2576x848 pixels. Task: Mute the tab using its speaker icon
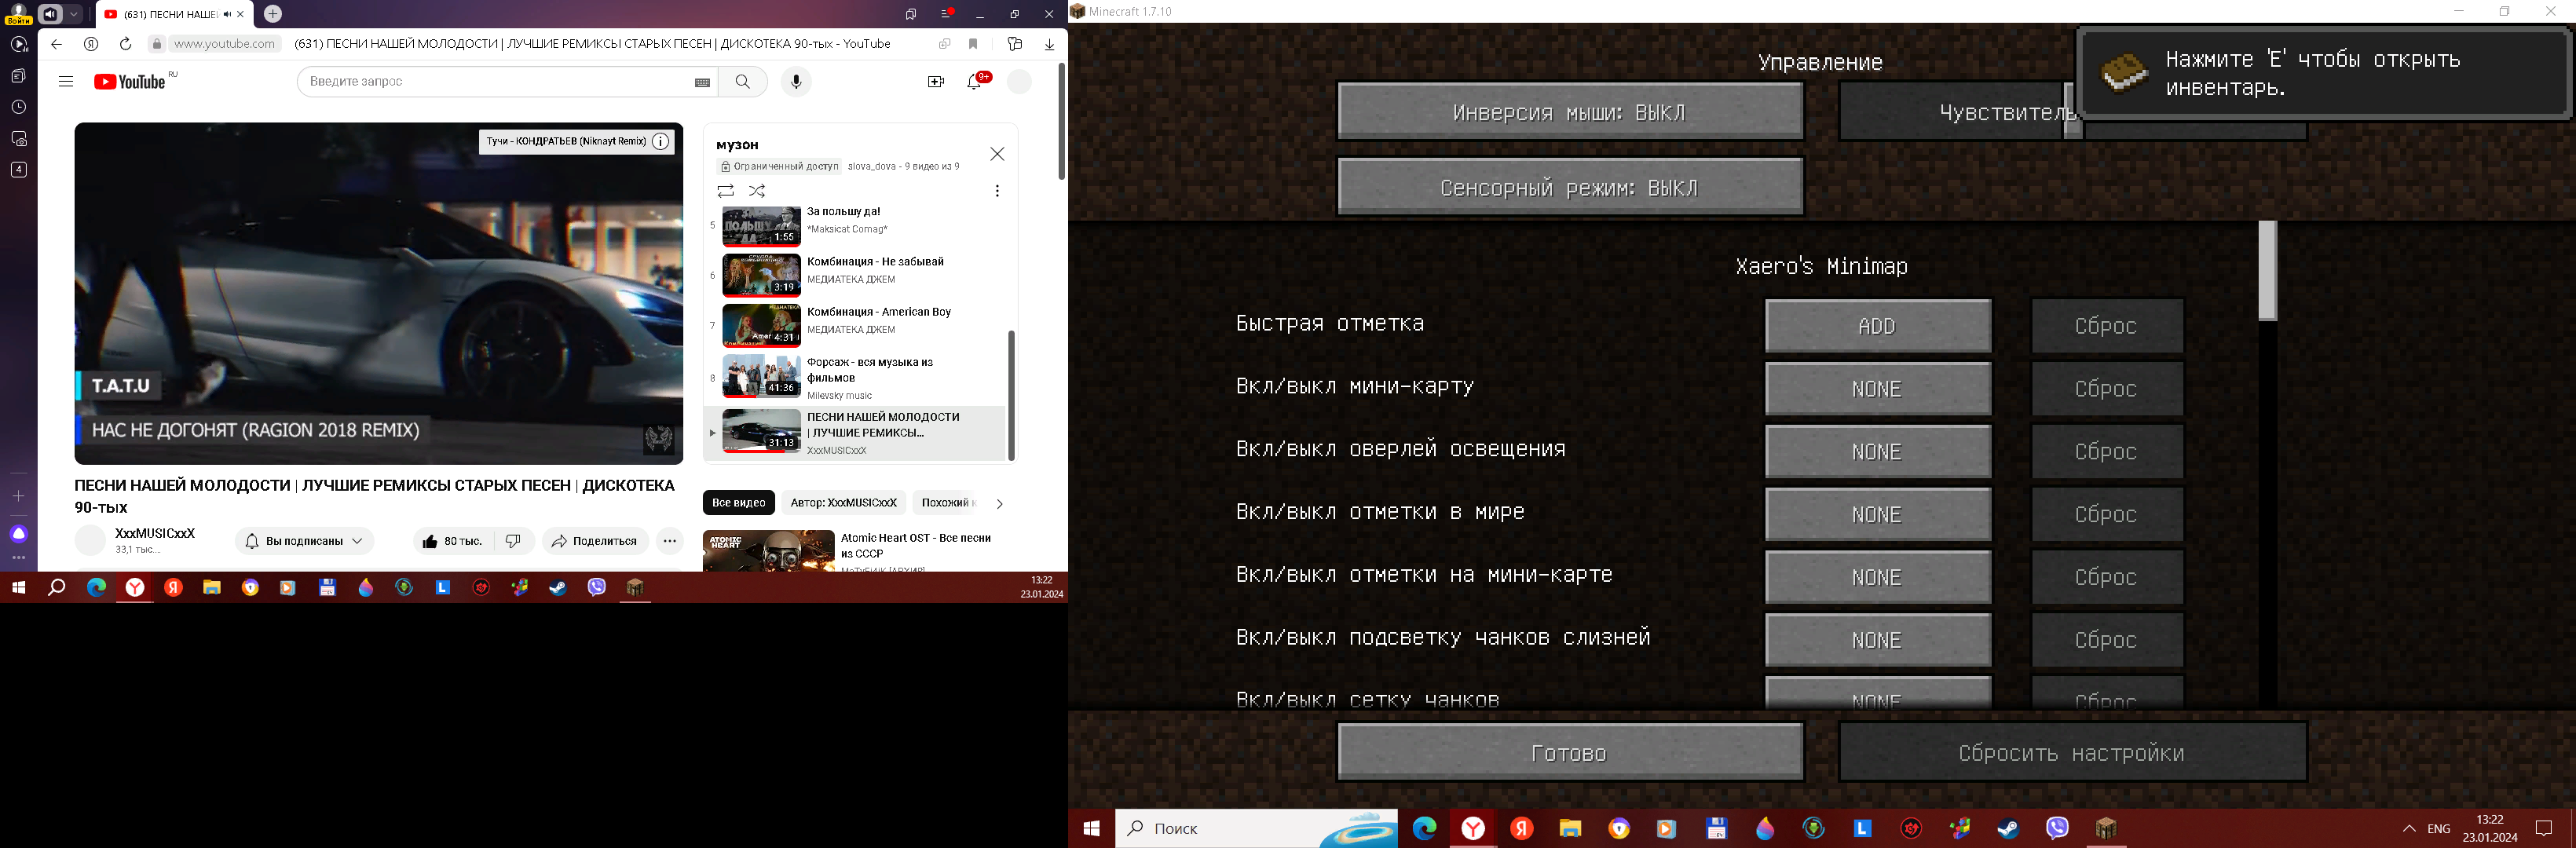[228, 14]
